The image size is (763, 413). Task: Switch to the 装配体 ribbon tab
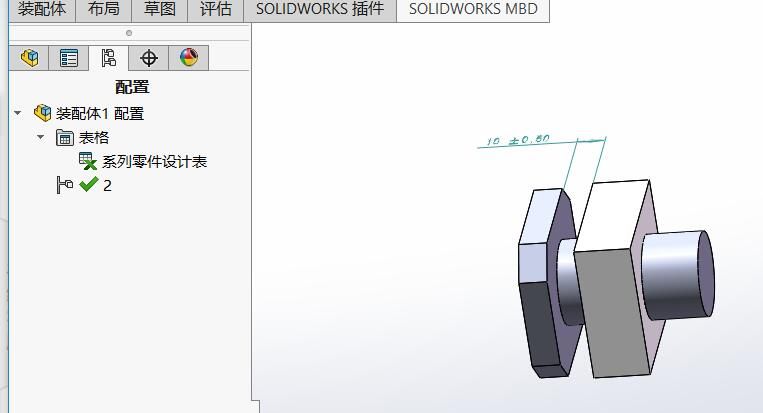[42, 10]
